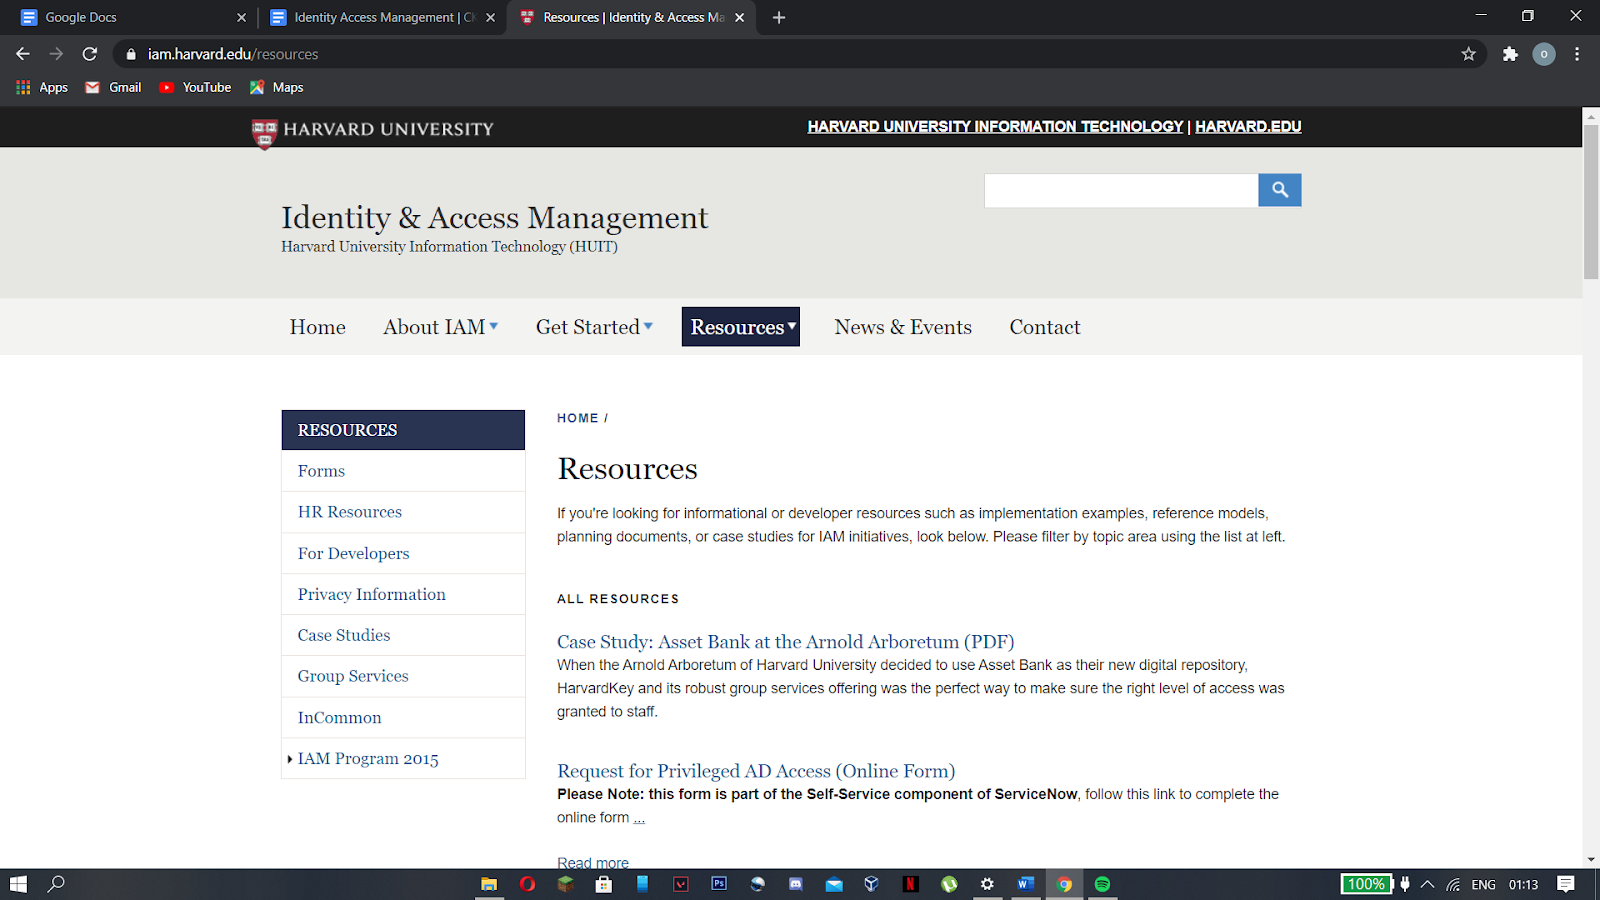Click the Identity & Access Management title

point(494,218)
